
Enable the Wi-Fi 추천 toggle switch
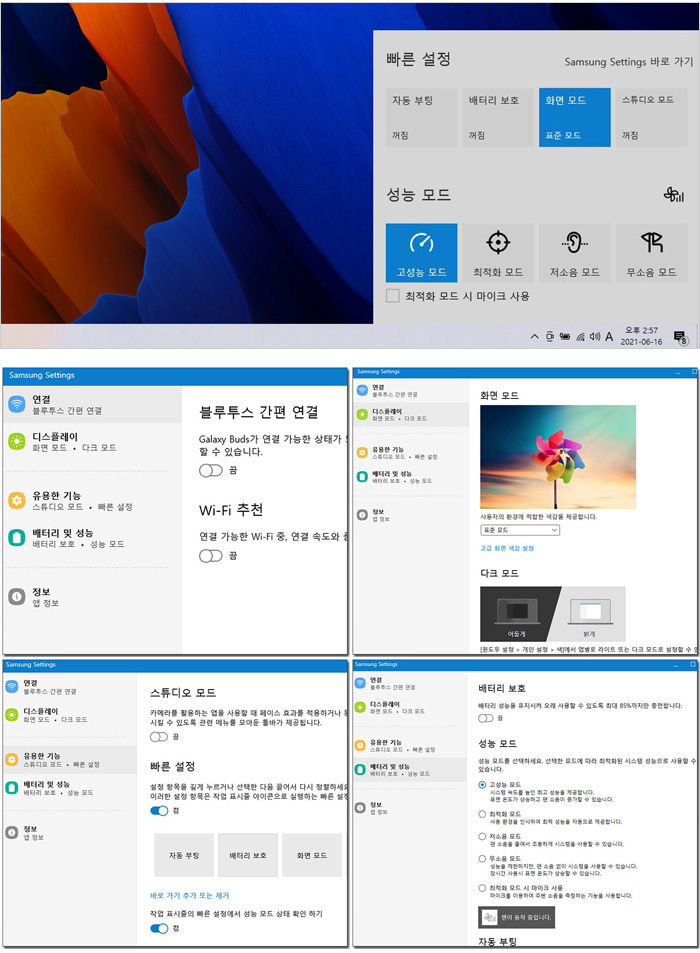coord(210,556)
